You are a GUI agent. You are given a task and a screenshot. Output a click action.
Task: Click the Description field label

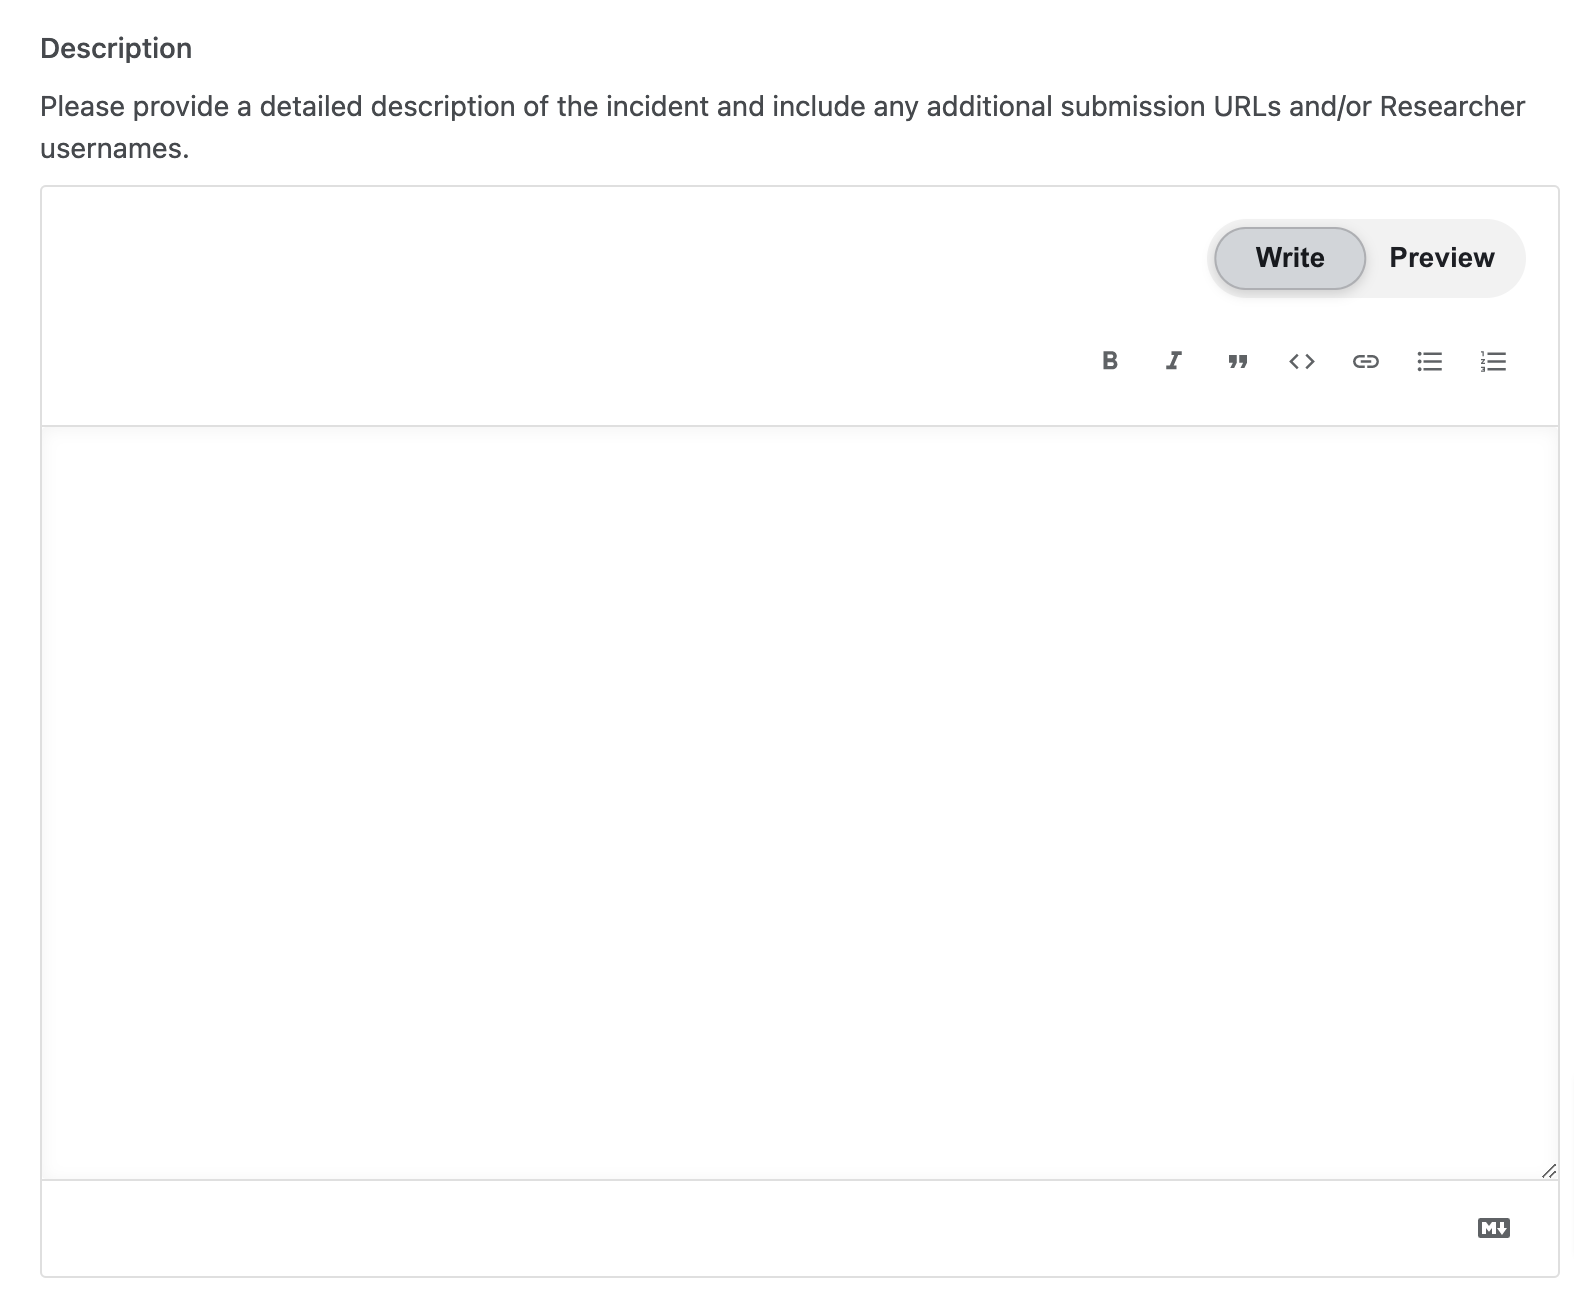[116, 48]
